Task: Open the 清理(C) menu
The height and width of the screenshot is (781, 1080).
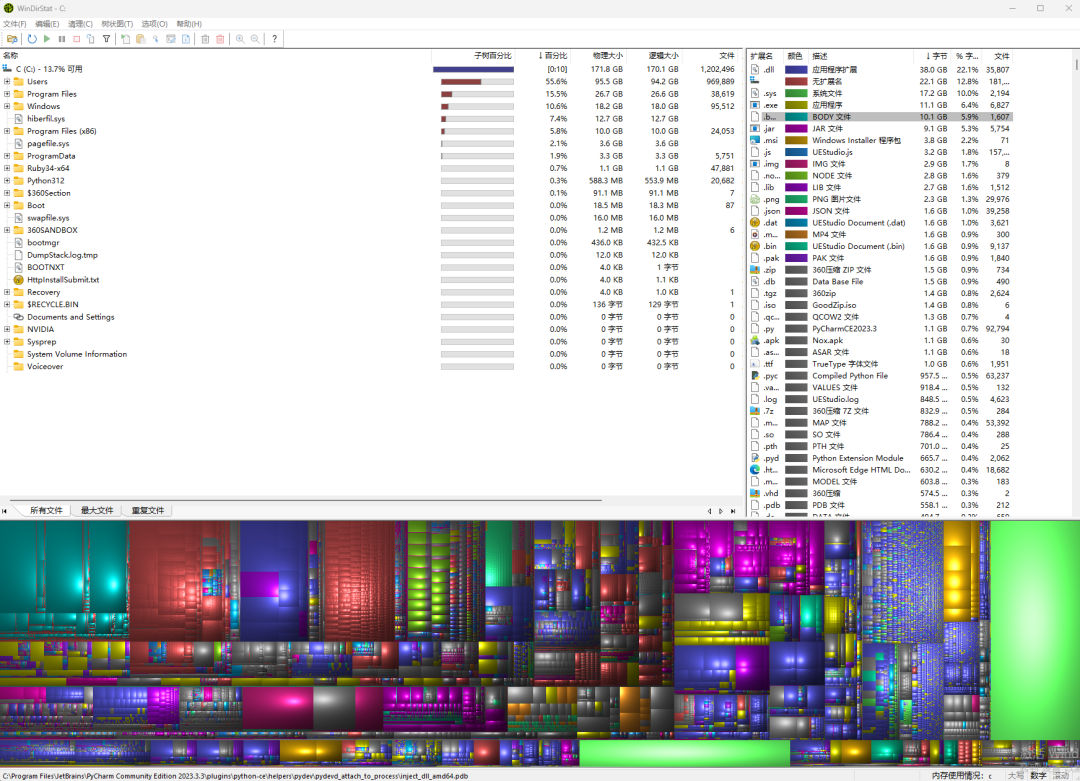Action: coord(80,23)
